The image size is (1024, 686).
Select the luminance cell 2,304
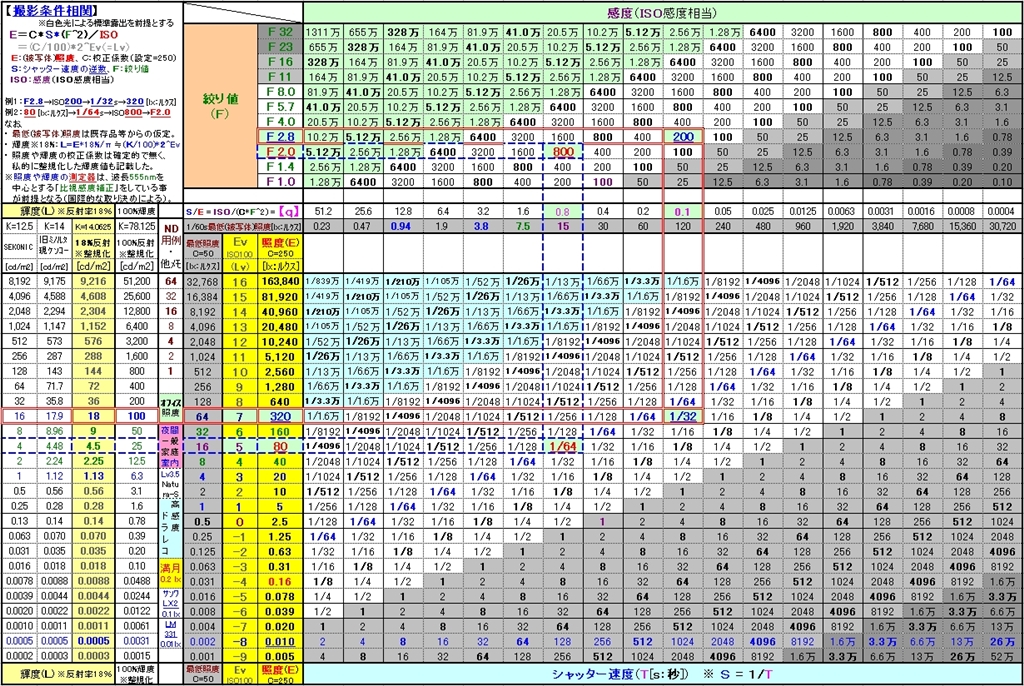pyautogui.click(x=93, y=312)
